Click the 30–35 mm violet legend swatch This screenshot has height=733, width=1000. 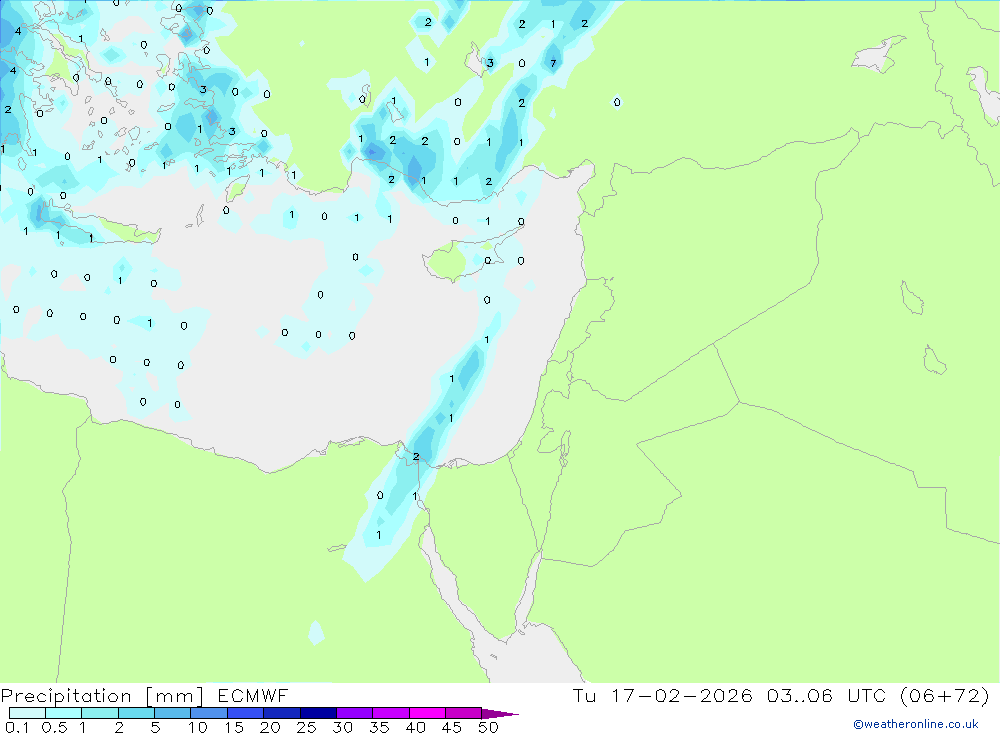click(354, 713)
